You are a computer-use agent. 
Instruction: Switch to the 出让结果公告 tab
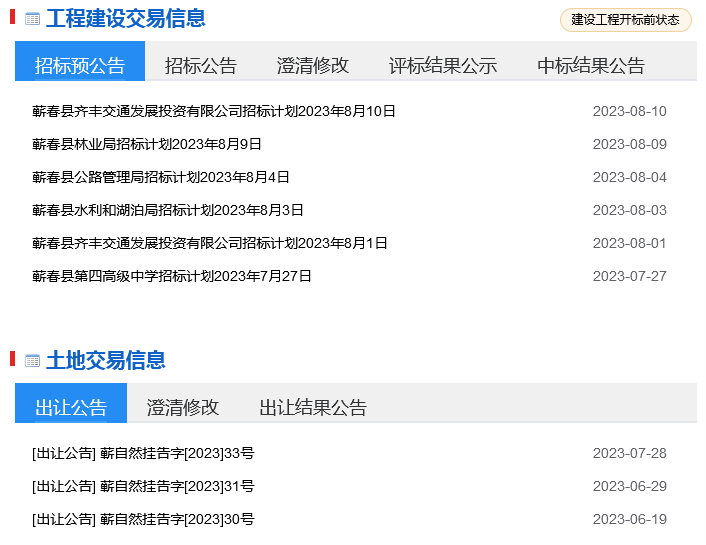point(313,408)
